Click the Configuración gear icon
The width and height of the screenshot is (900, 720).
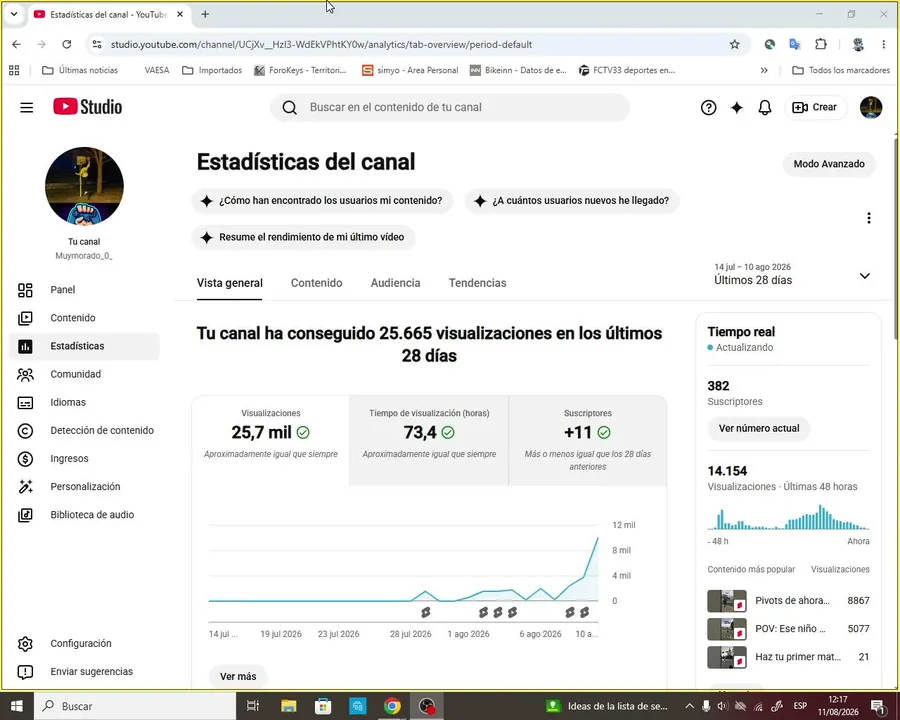pyautogui.click(x=25, y=644)
